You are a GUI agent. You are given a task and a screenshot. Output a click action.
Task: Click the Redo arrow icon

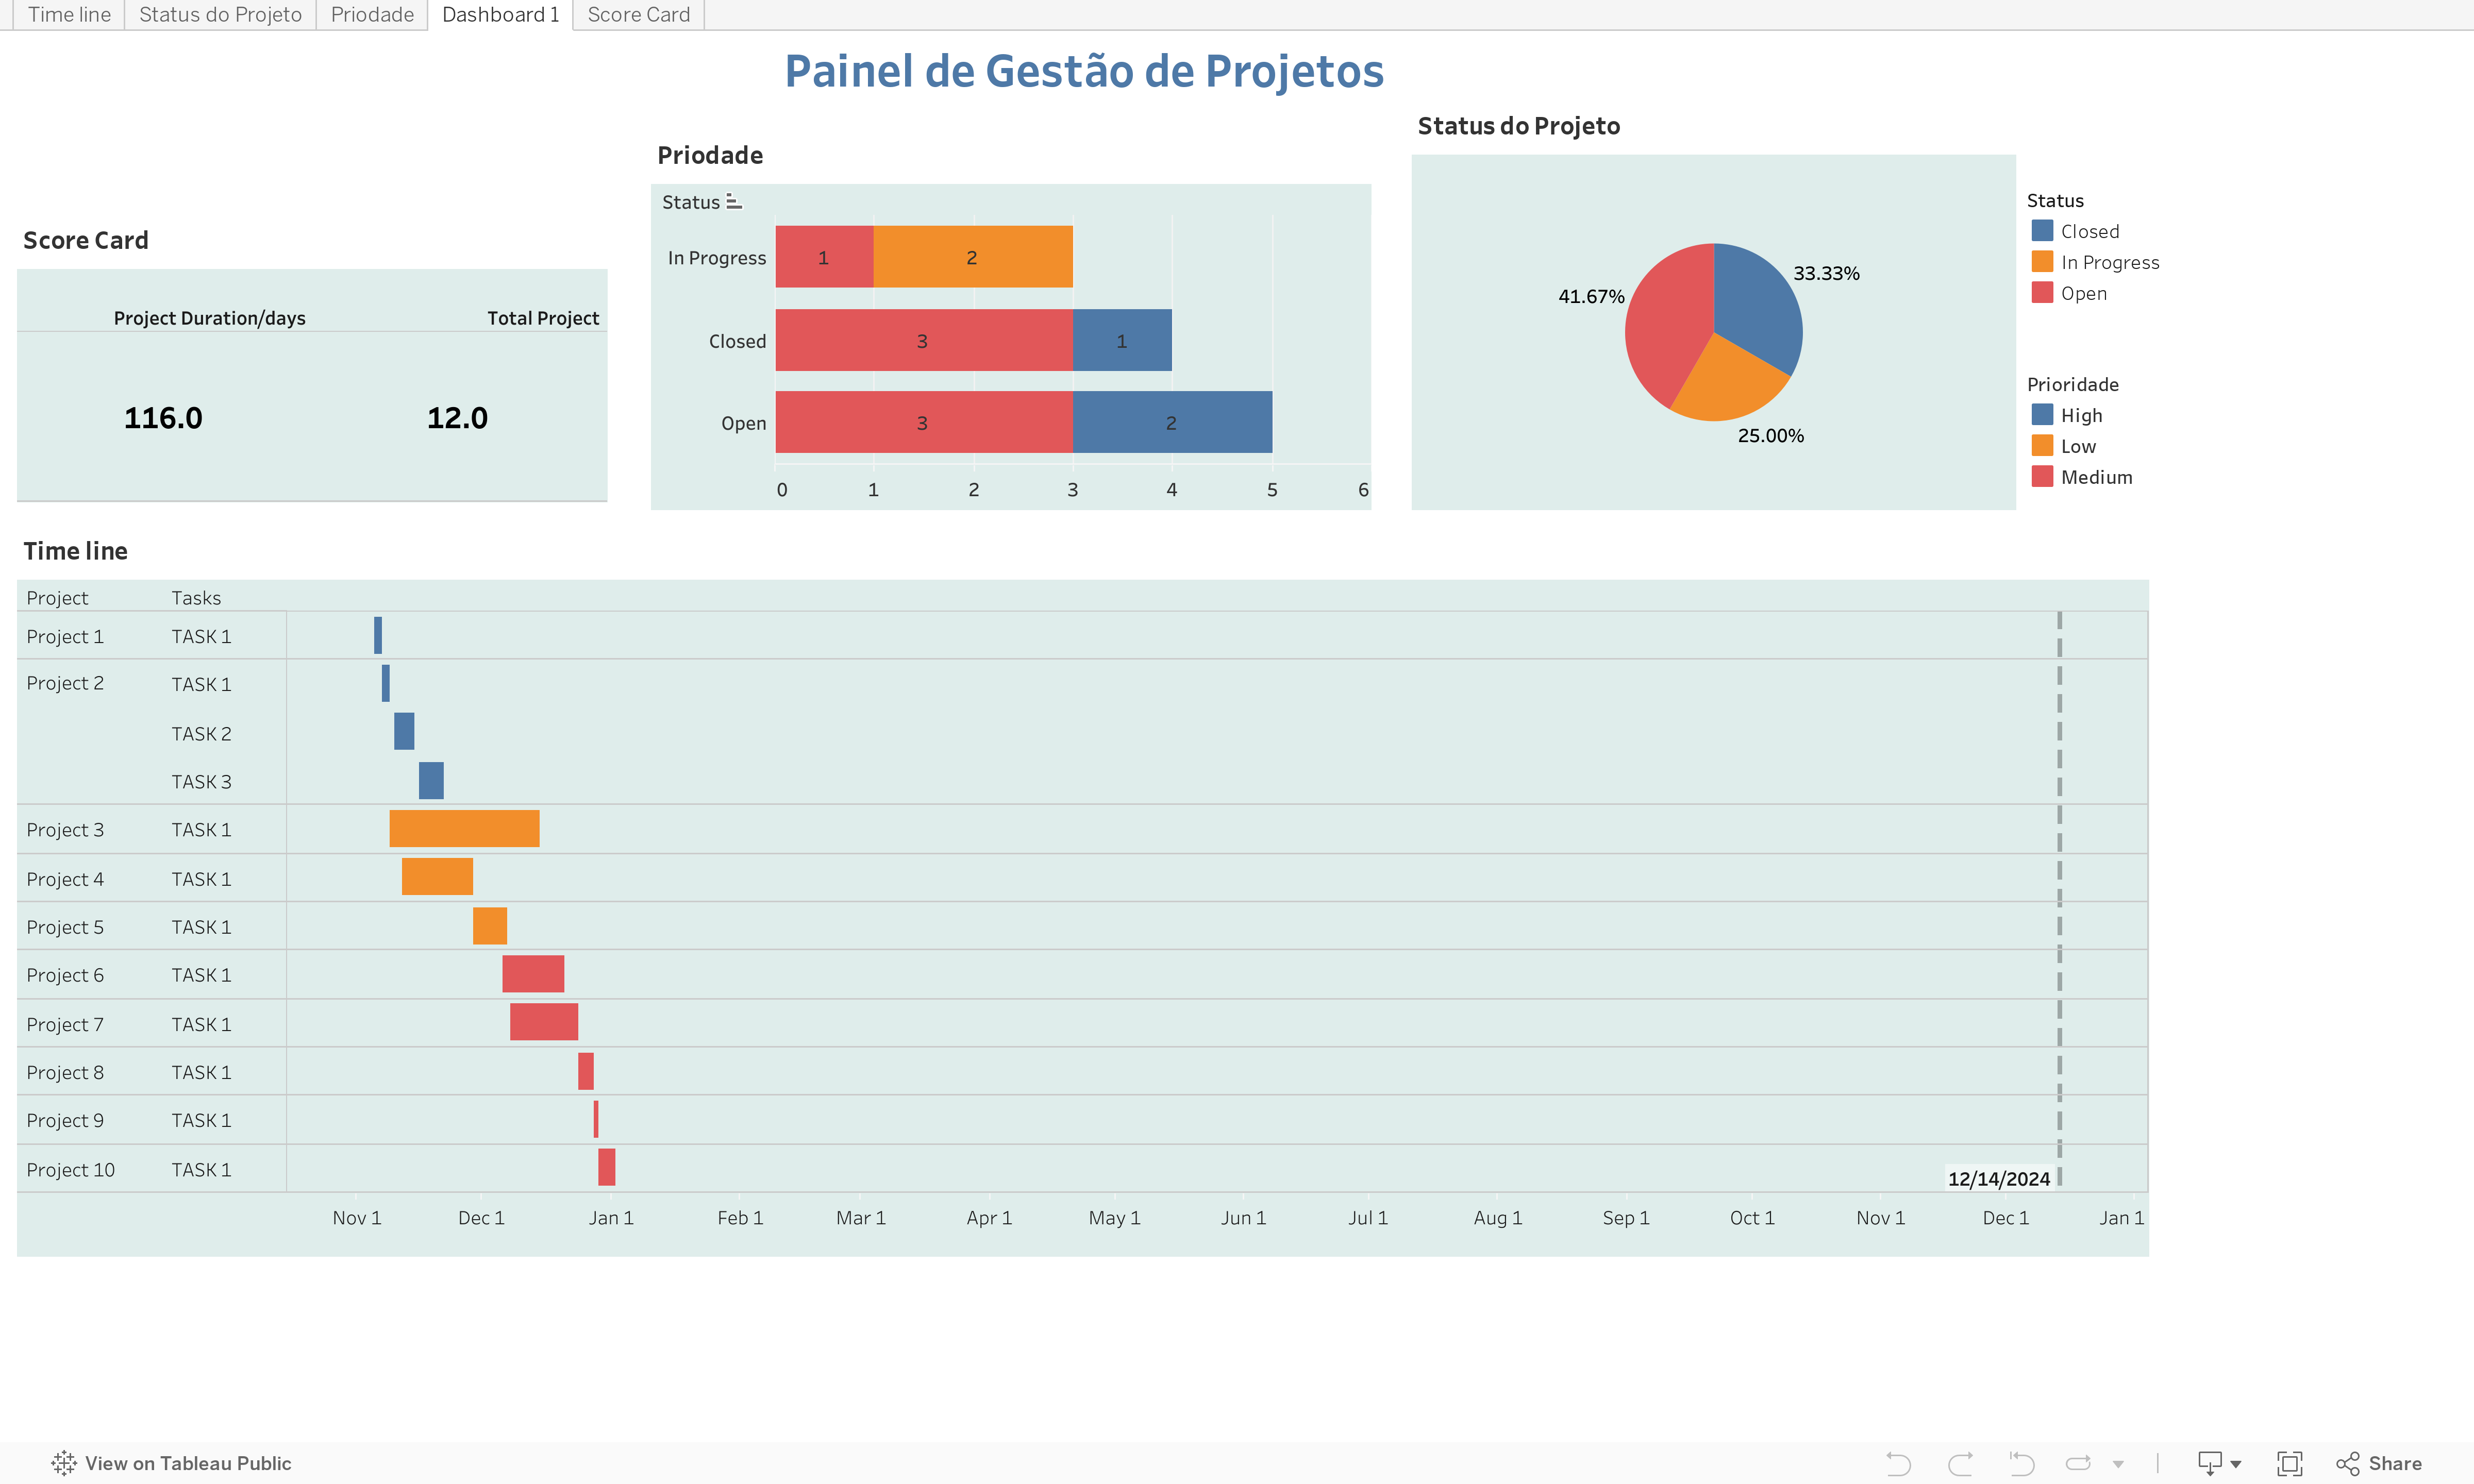click(1960, 1463)
